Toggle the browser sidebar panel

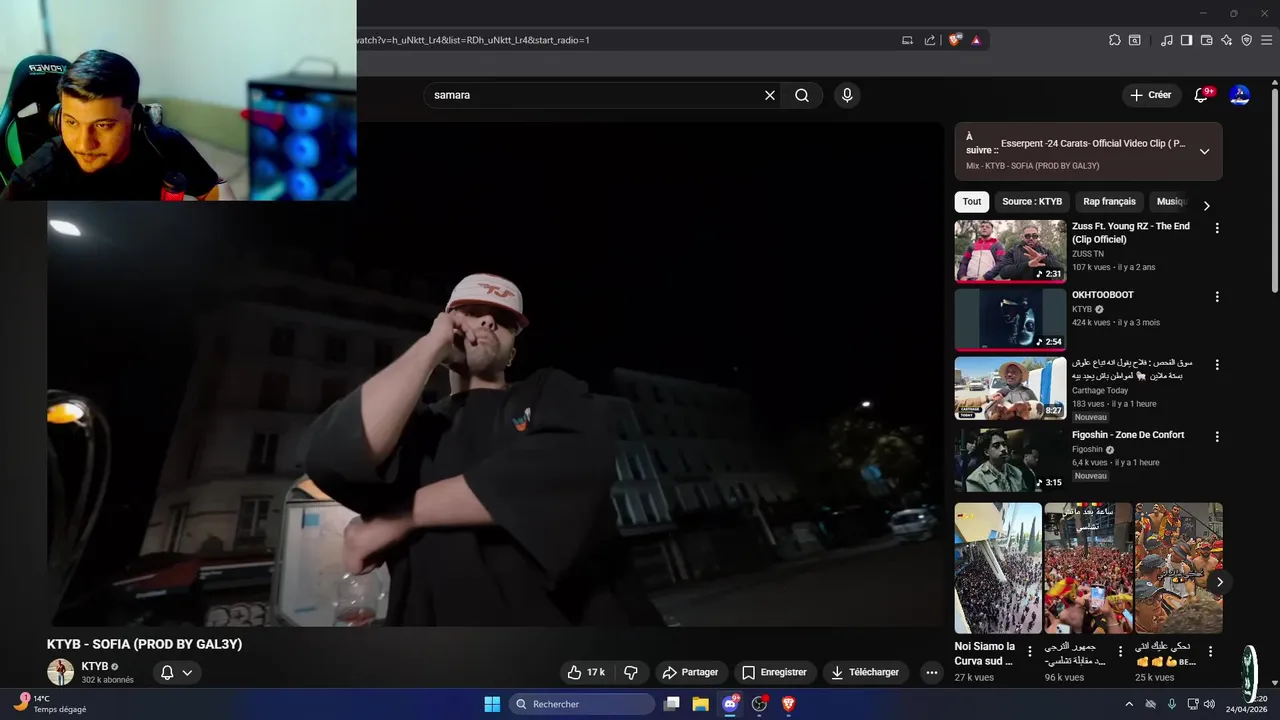(x=1186, y=40)
